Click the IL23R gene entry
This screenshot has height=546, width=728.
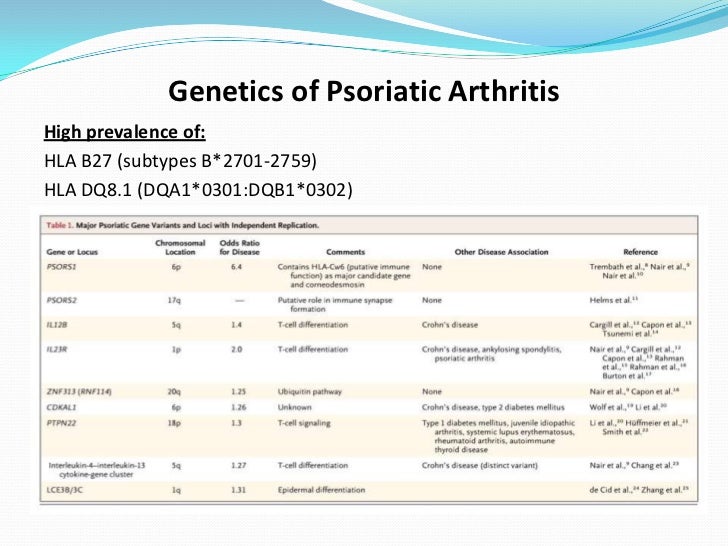coord(57,349)
